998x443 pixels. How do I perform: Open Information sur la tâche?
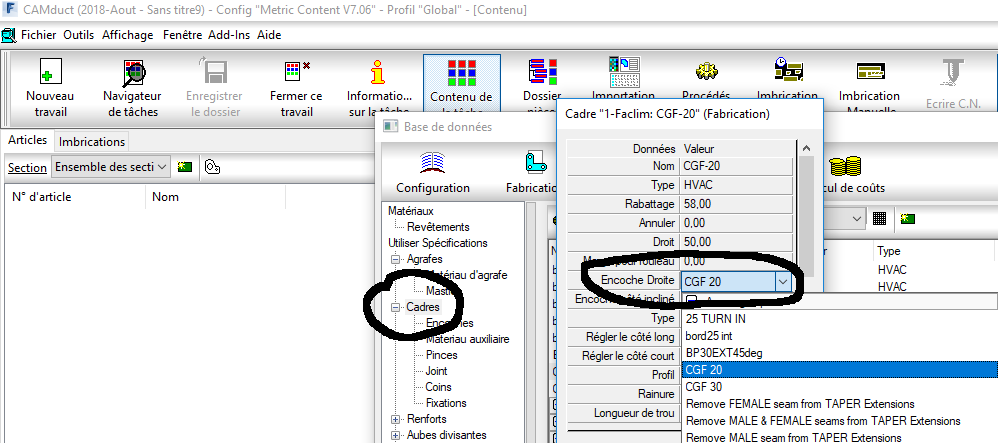point(379,72)
